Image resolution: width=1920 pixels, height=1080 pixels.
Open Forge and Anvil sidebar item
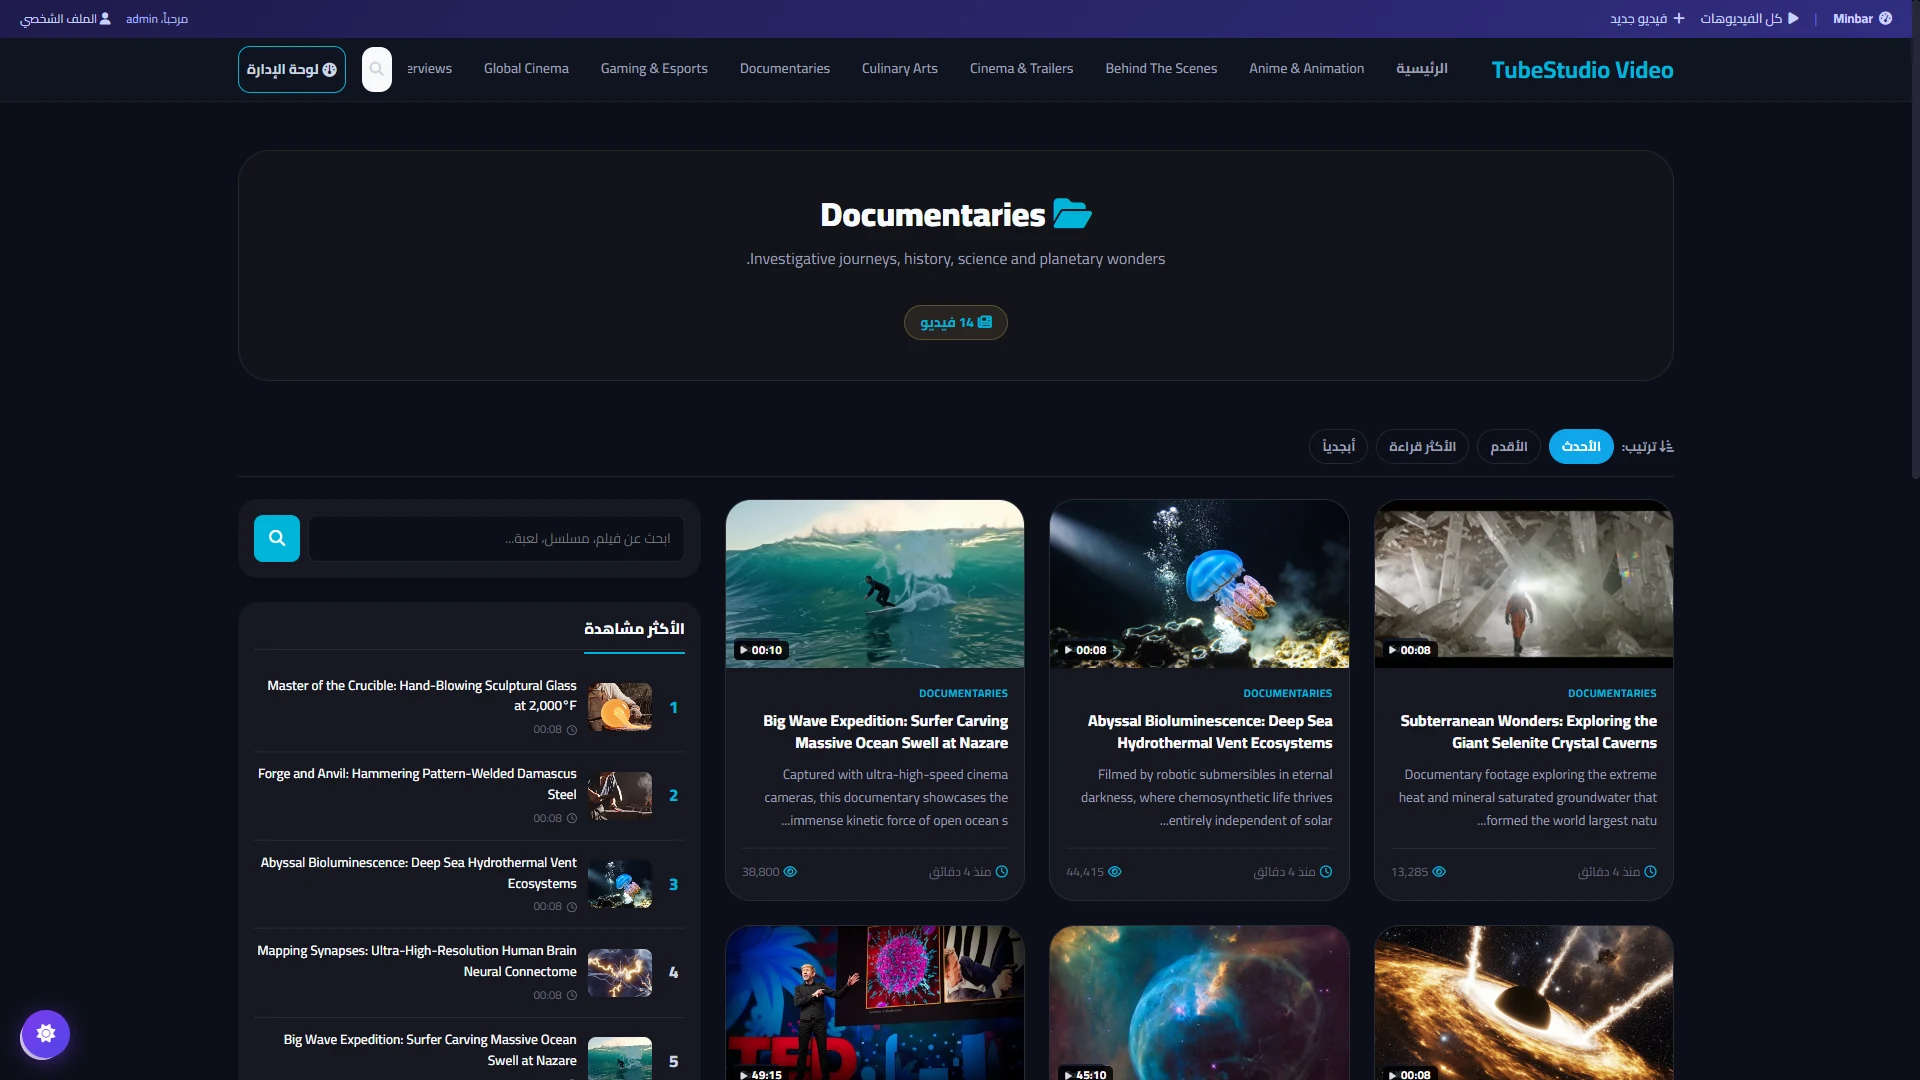coord(469,796)
